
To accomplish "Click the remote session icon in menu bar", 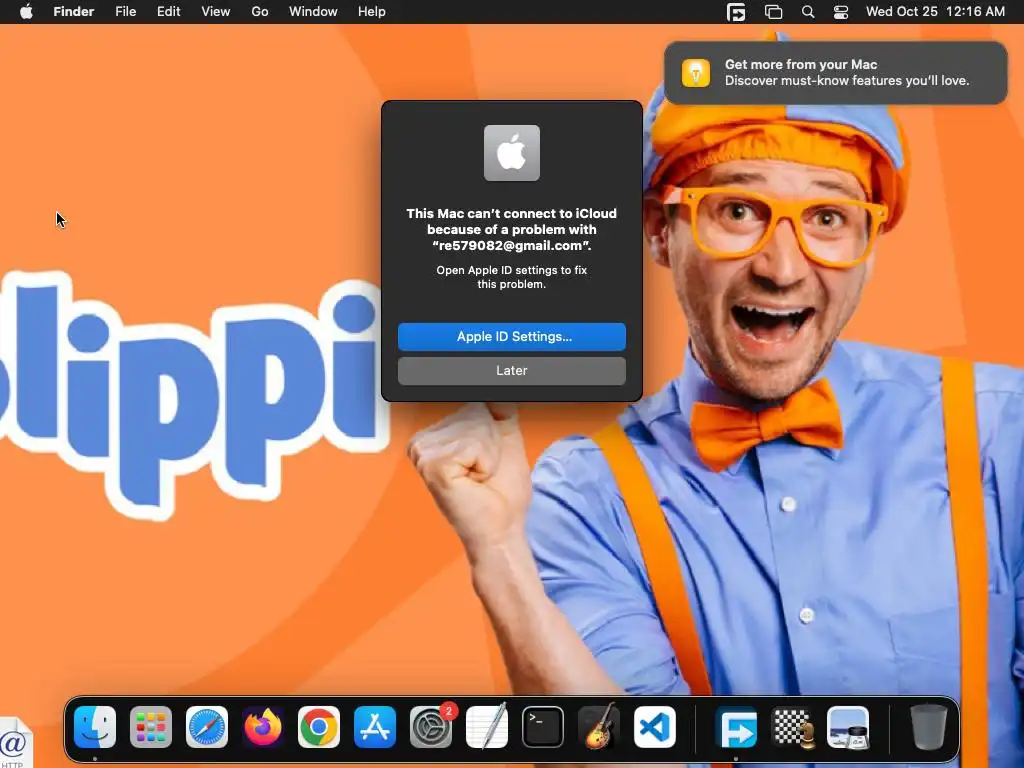I will point(736,12).
